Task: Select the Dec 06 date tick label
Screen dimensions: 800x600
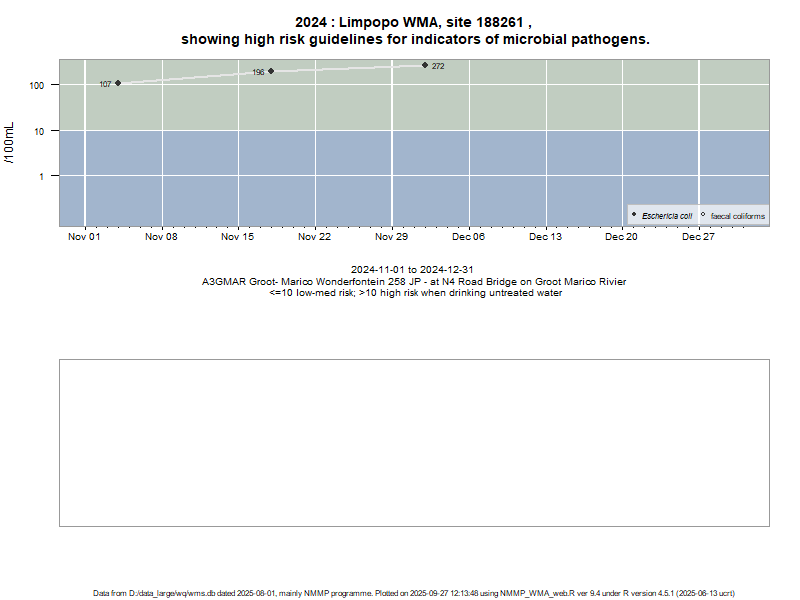Action: (x=468, y=237)
